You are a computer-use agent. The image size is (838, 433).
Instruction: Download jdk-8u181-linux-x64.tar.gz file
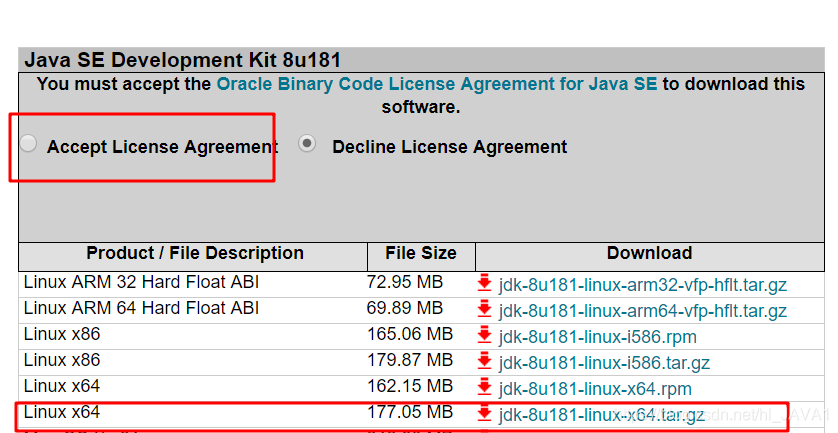[602, 415]
